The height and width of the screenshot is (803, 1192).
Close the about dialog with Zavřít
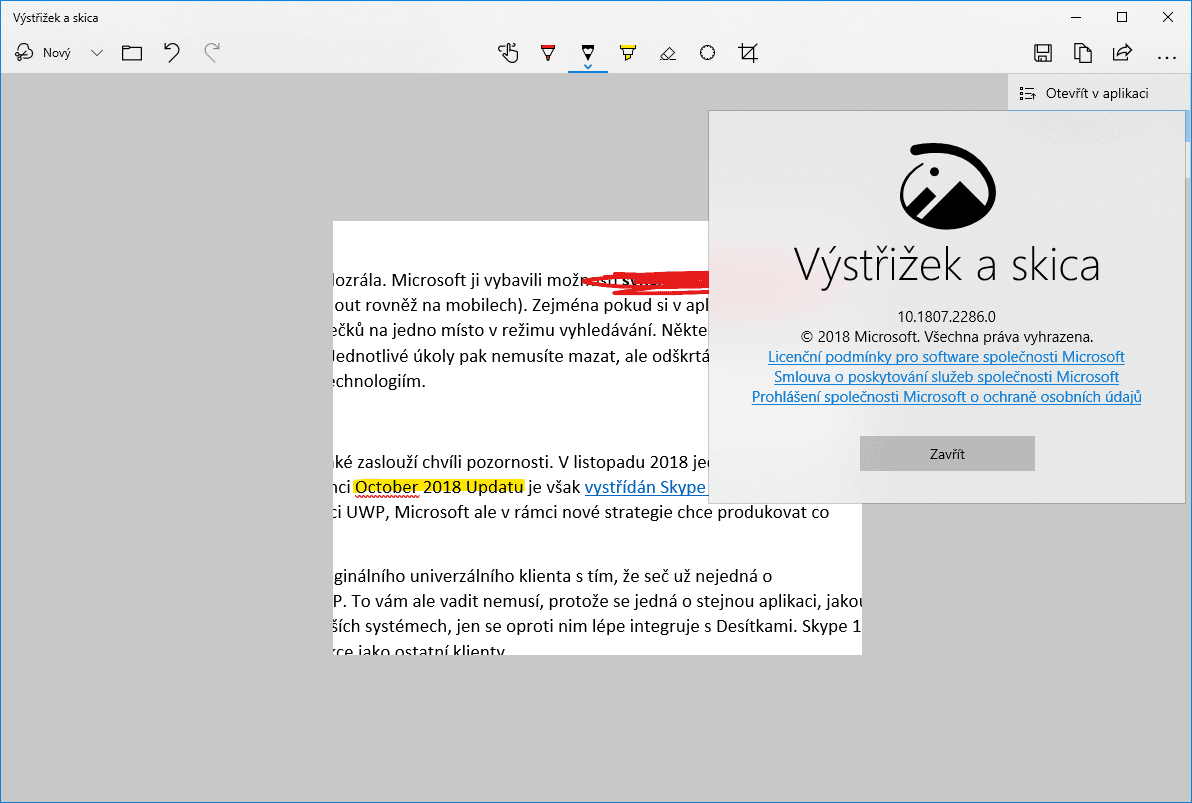pos(946,453)
